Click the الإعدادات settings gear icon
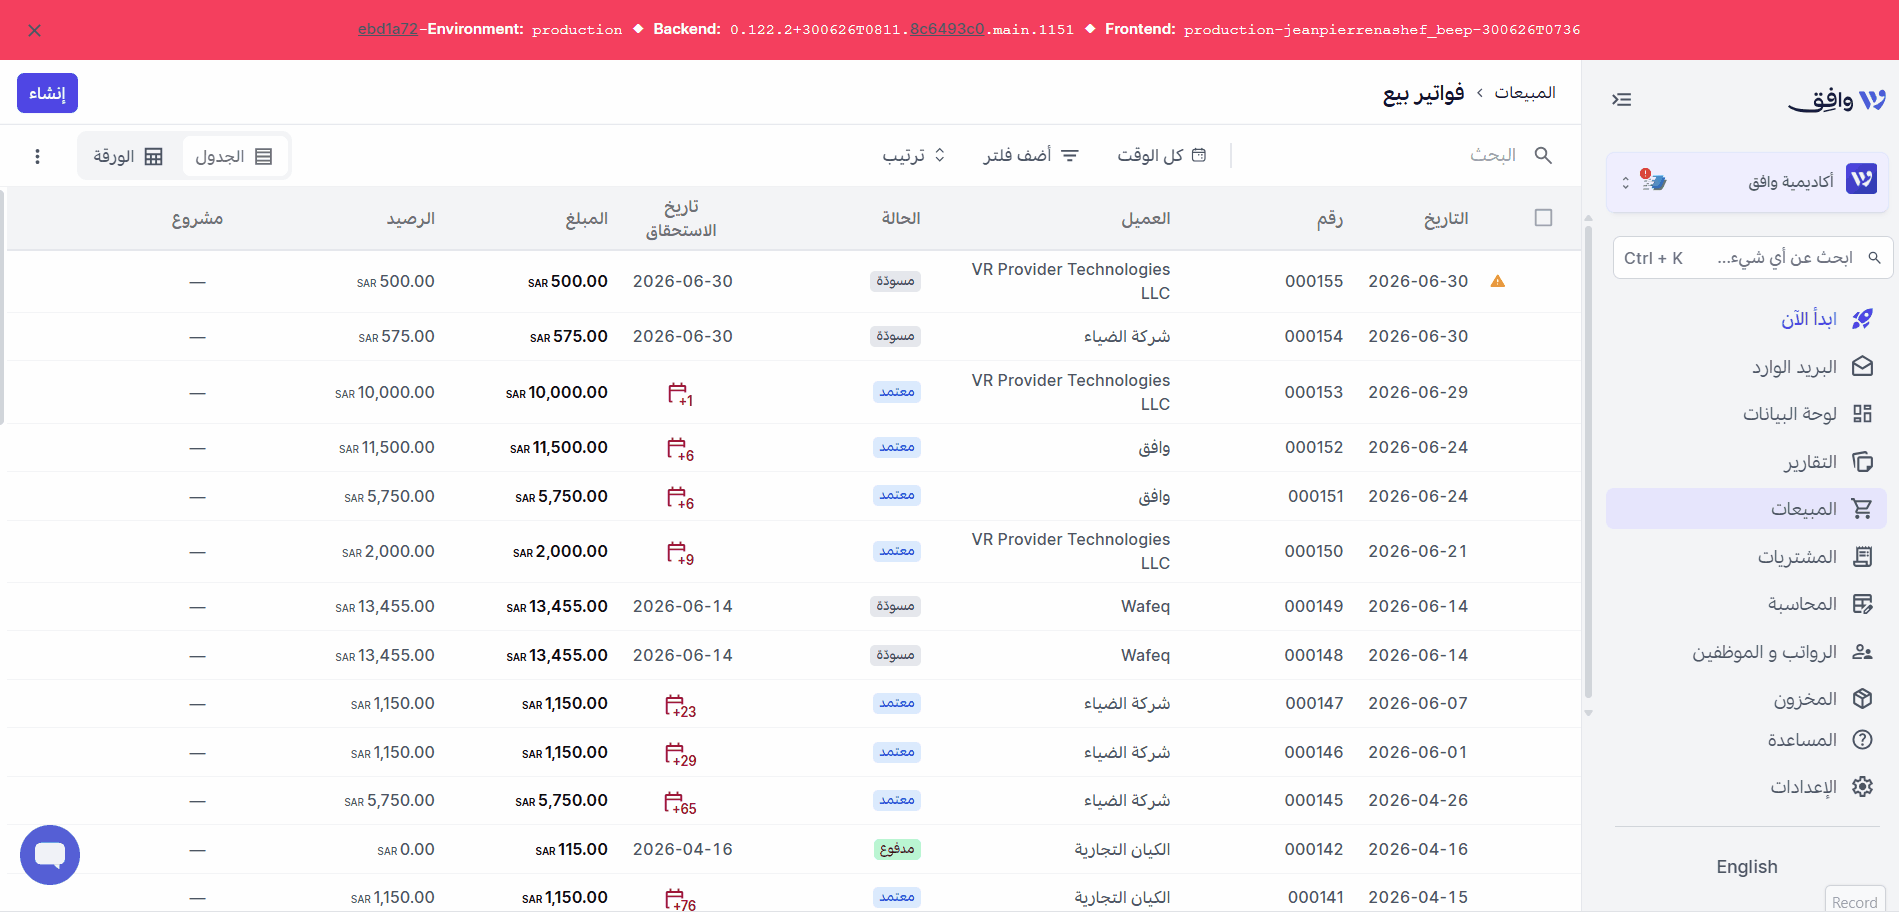The height and width of the screenshot is (912, 1899). [x=1862, y=787]
